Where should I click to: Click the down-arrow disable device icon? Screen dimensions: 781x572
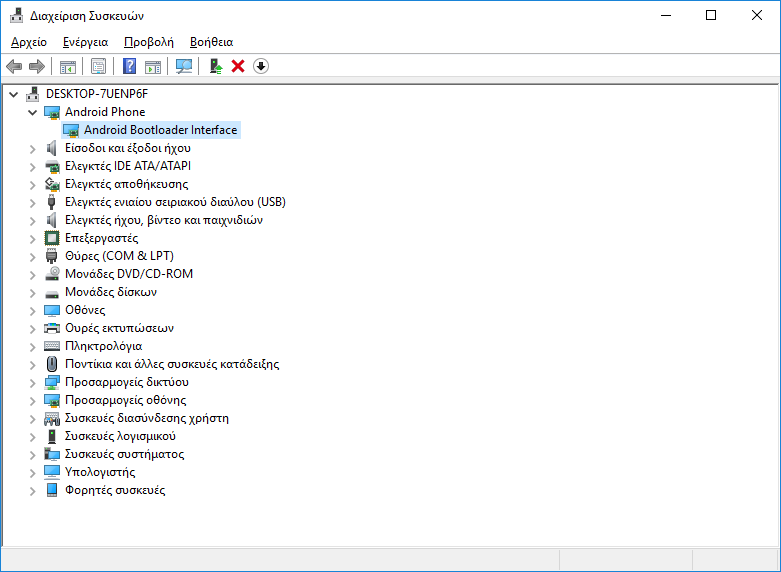click(x=261, y=66)
